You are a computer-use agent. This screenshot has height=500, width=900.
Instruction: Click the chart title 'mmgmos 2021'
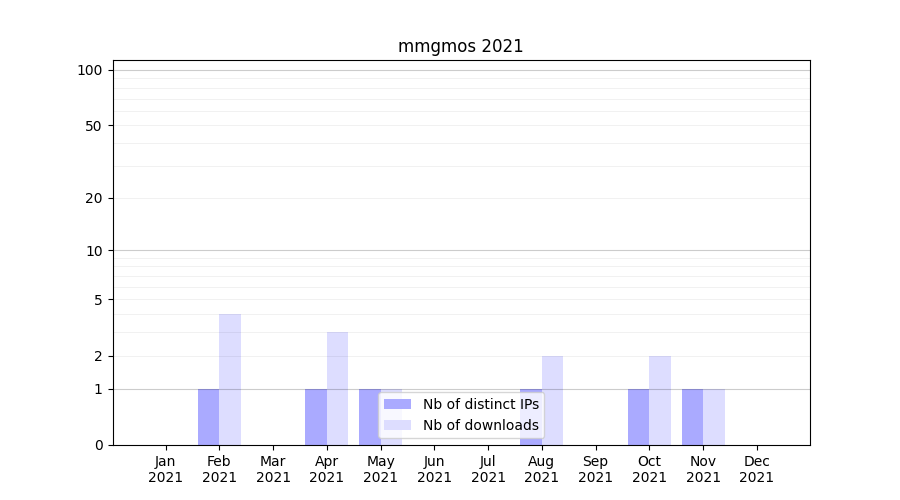point(460,46)
